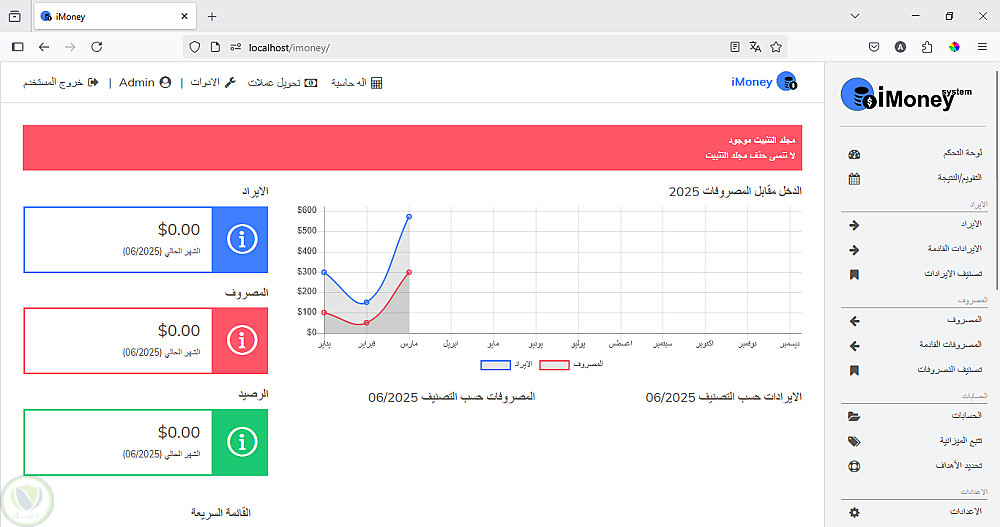Click the اله حاسبة calculator link
The image size is (1000, 527).
(349, 83)
